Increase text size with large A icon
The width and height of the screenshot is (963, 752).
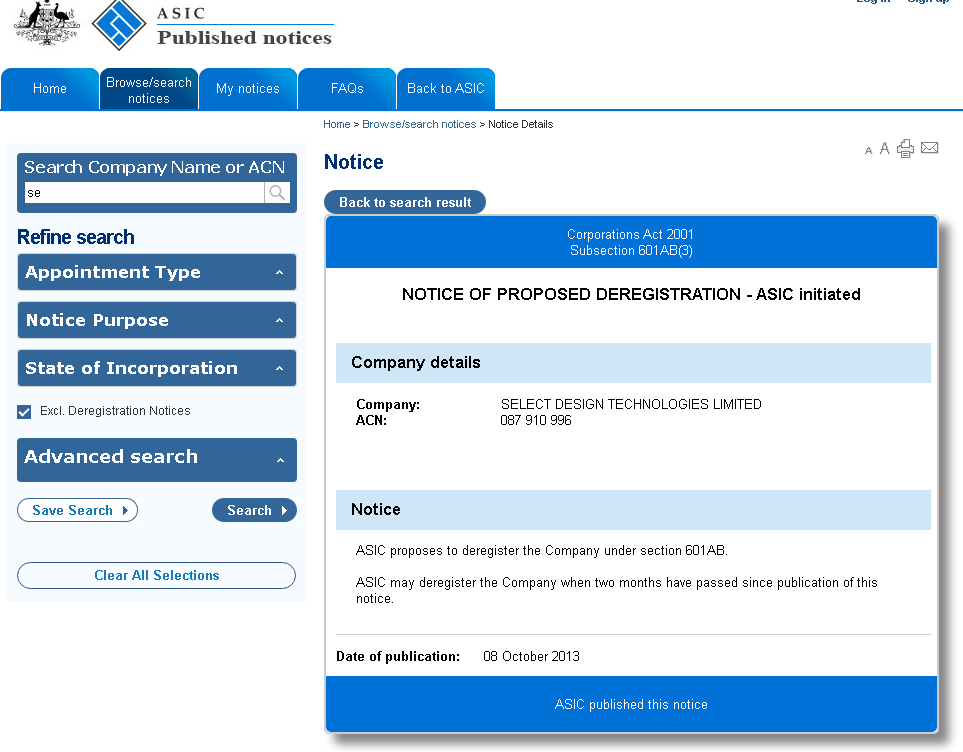884,148
